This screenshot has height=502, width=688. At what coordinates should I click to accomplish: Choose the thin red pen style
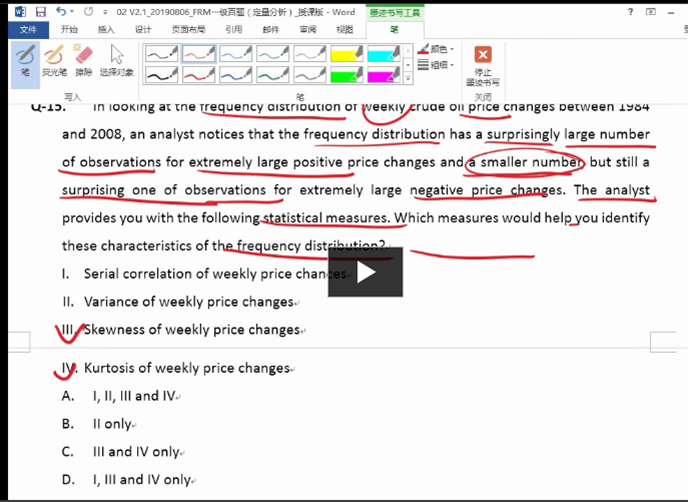(x=199, y=53)
